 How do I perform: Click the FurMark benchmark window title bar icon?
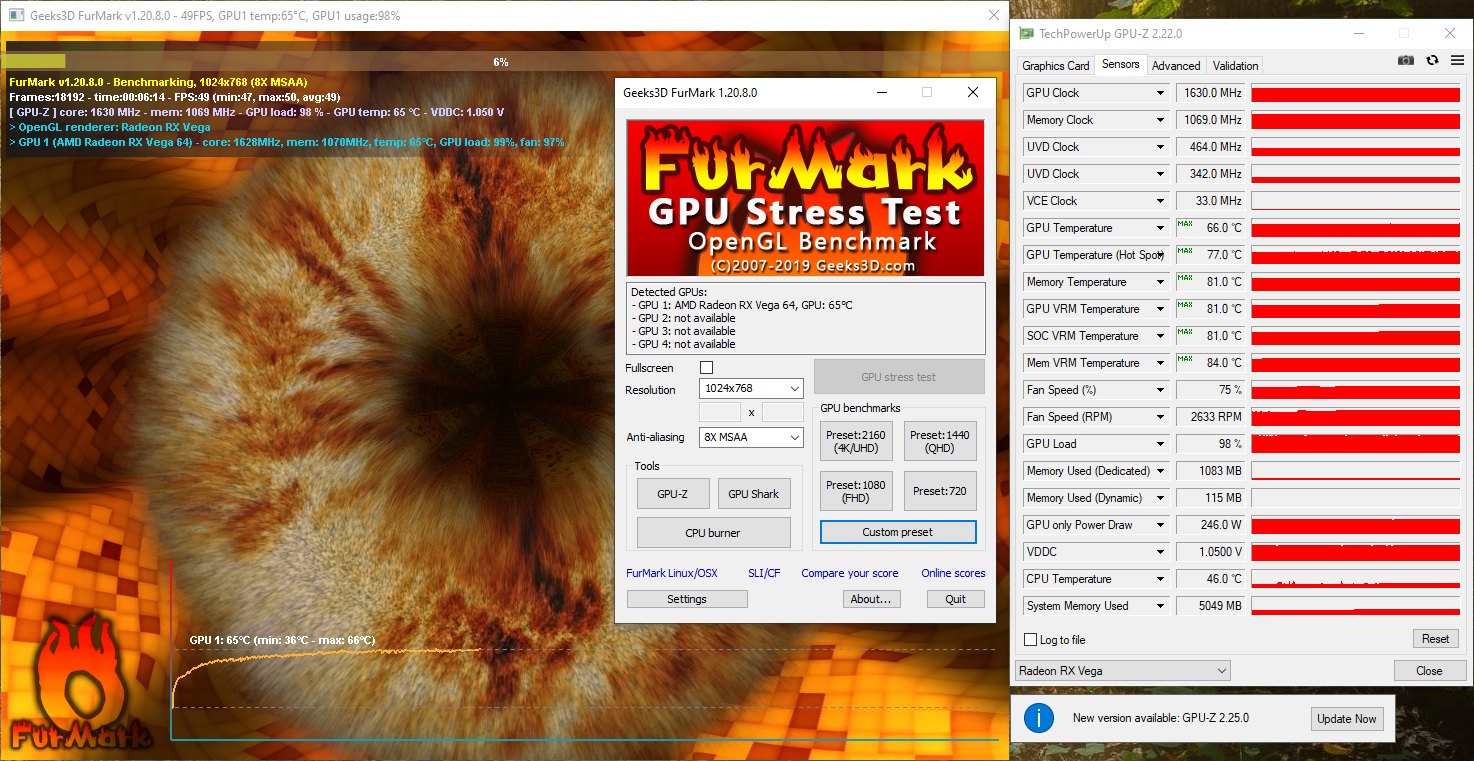(x=16, y=15)
